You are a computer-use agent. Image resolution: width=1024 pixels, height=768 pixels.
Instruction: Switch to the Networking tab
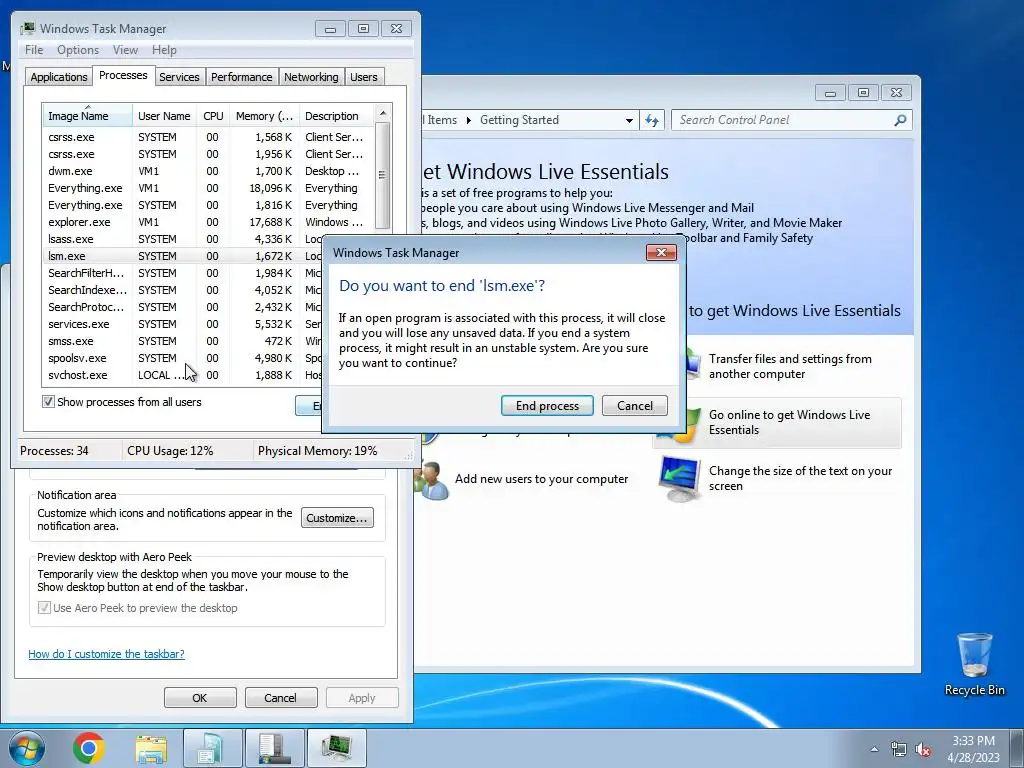pos(311,77)
